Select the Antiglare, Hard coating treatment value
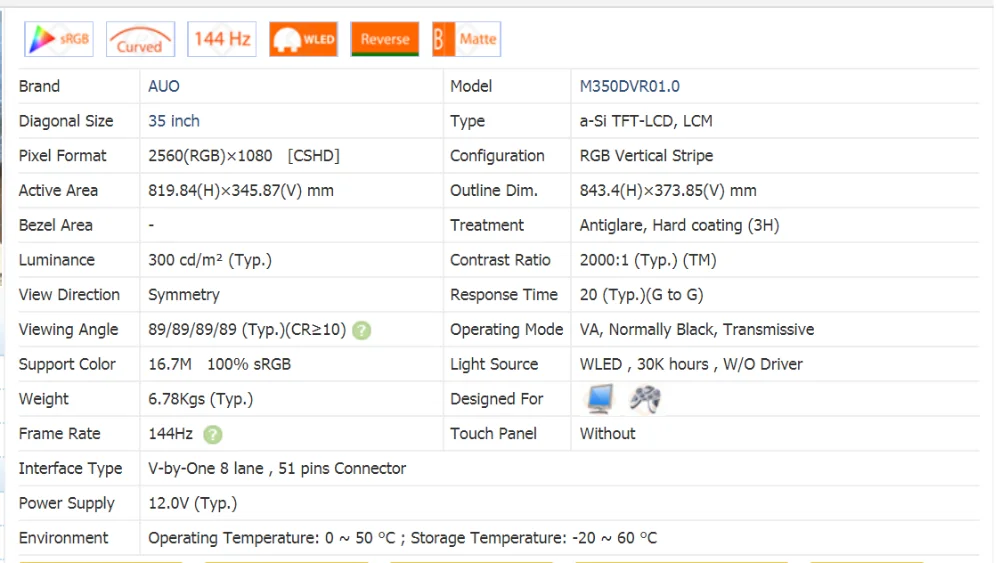 tap(679, 225)
